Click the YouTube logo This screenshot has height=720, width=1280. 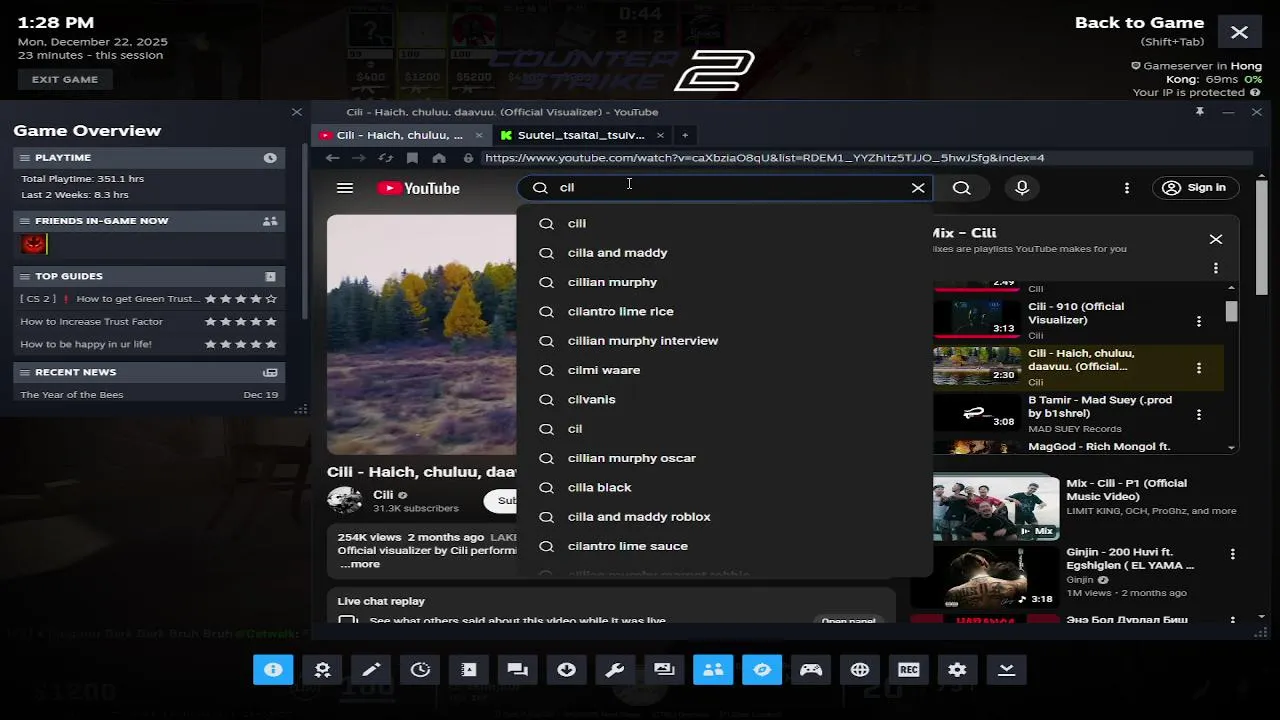click(418, 188)
